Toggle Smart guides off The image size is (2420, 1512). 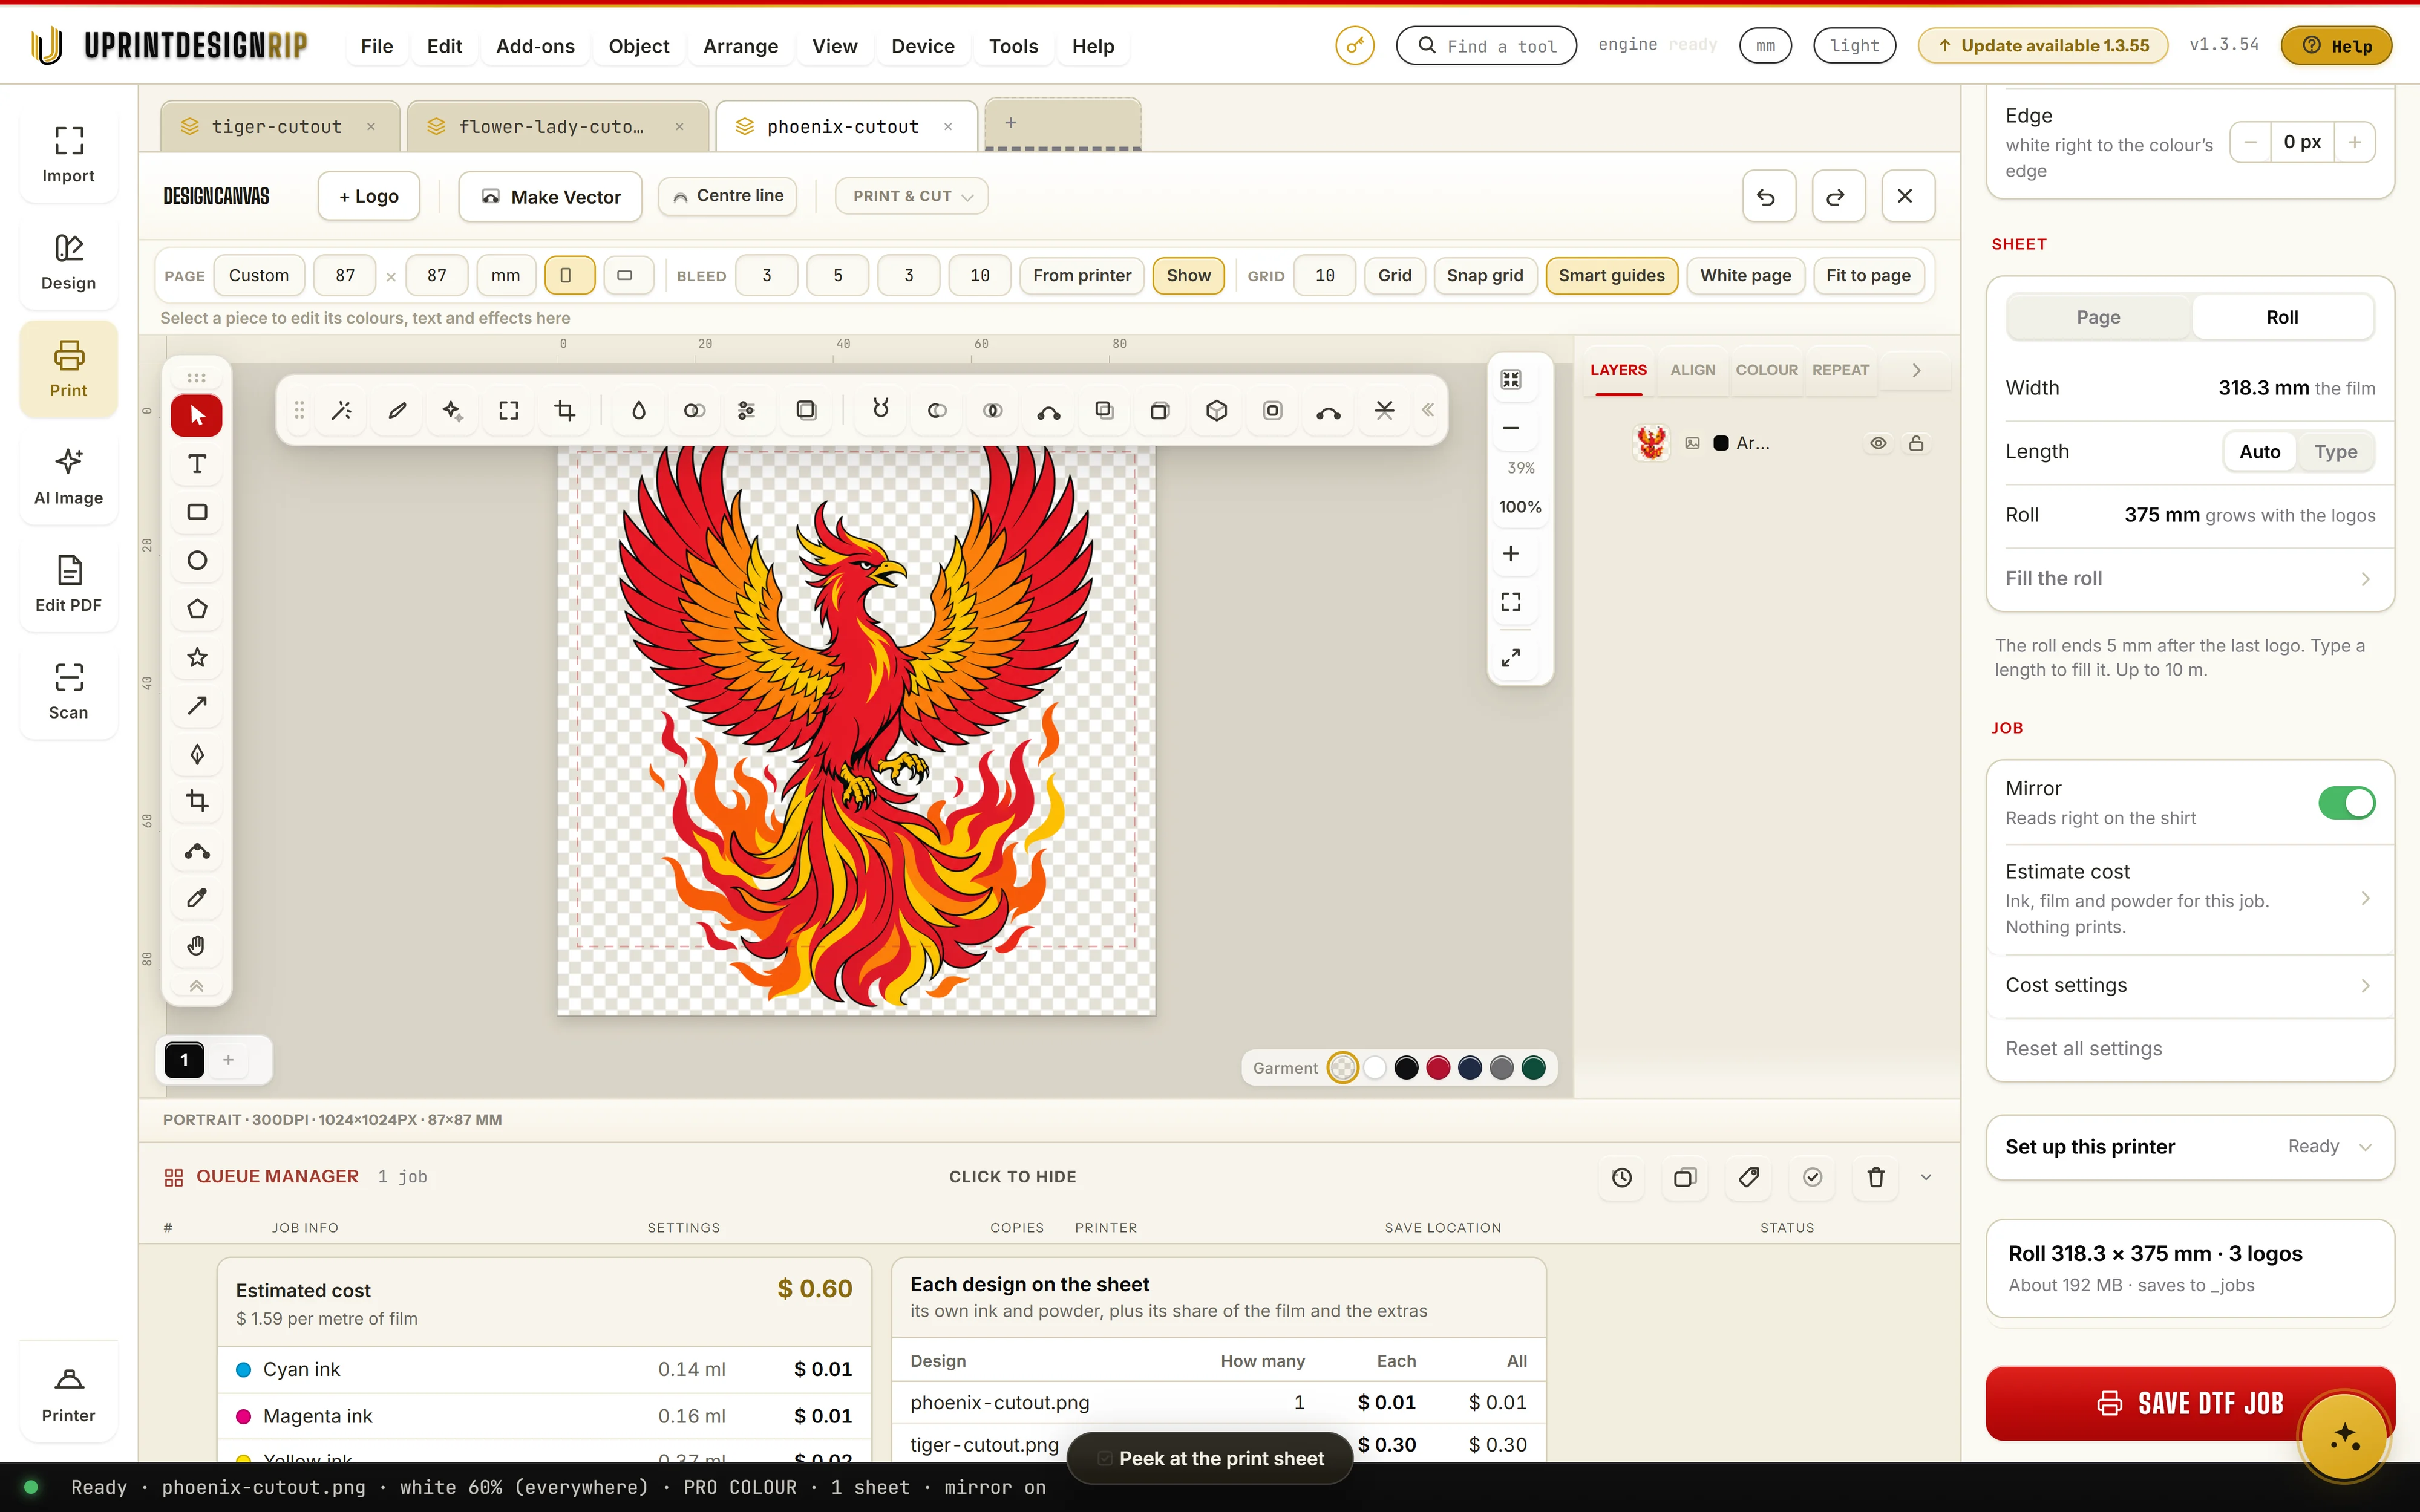1611,275
